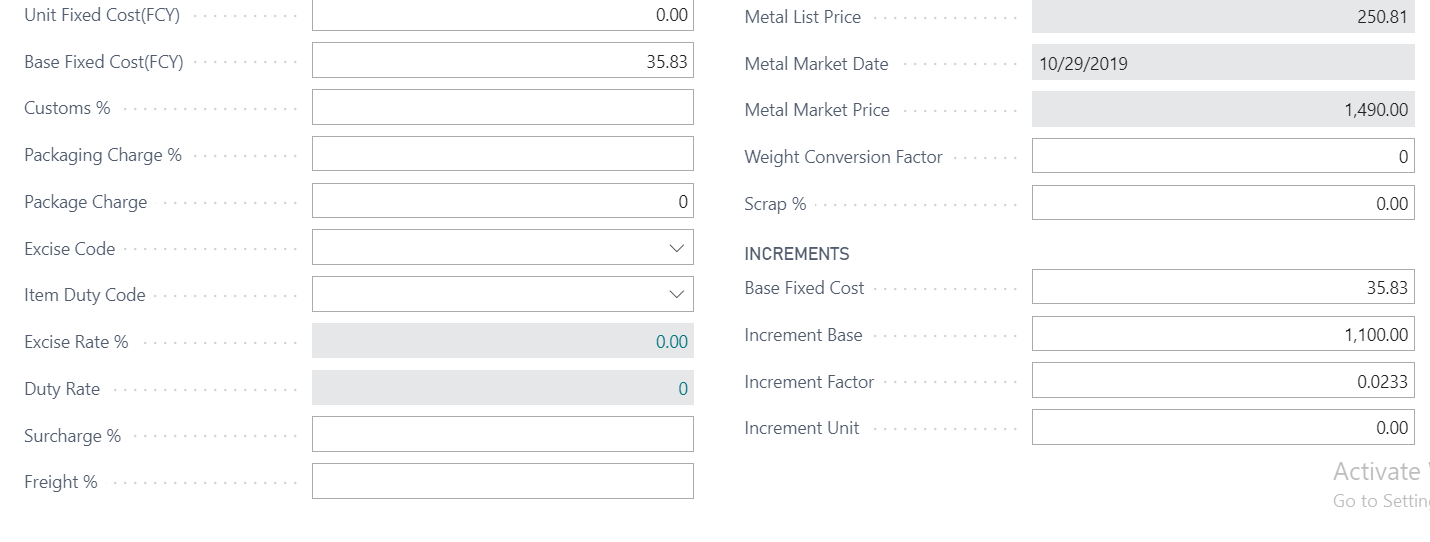The width and height of the screenshot is (1430, 542).
Task: Select the Freight % input field
Action: 502,481
